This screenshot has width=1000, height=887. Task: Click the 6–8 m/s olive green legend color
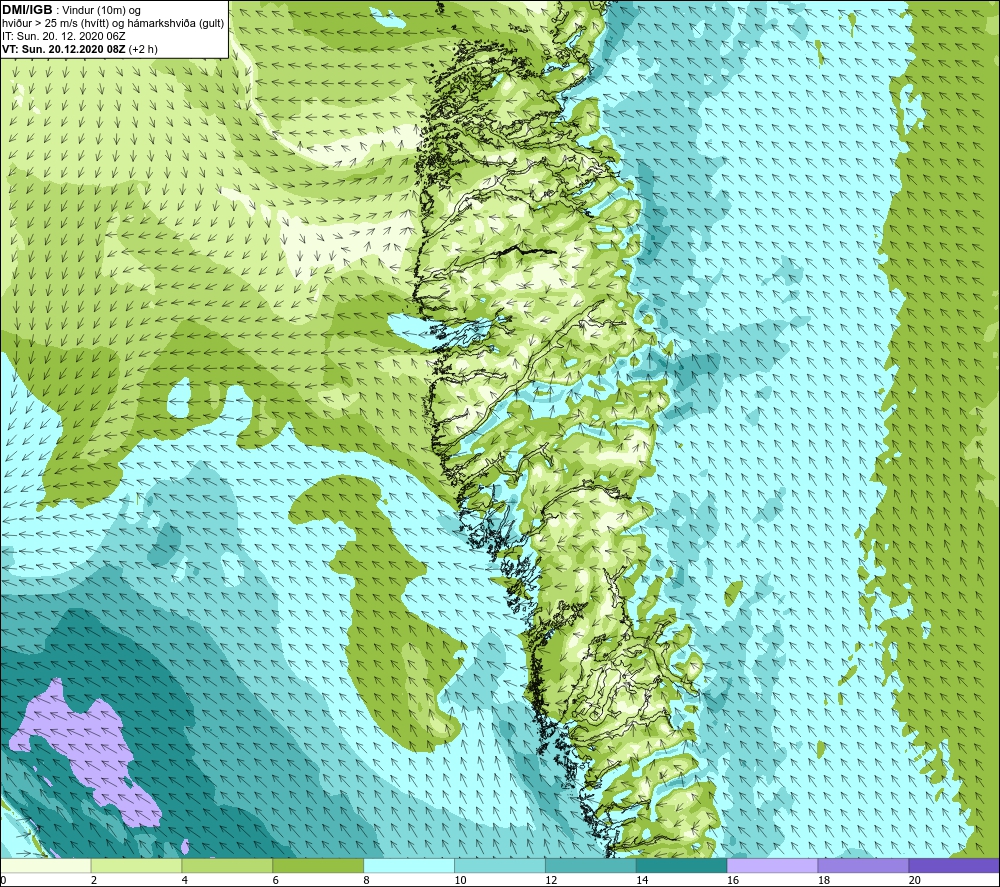point(318,865)
